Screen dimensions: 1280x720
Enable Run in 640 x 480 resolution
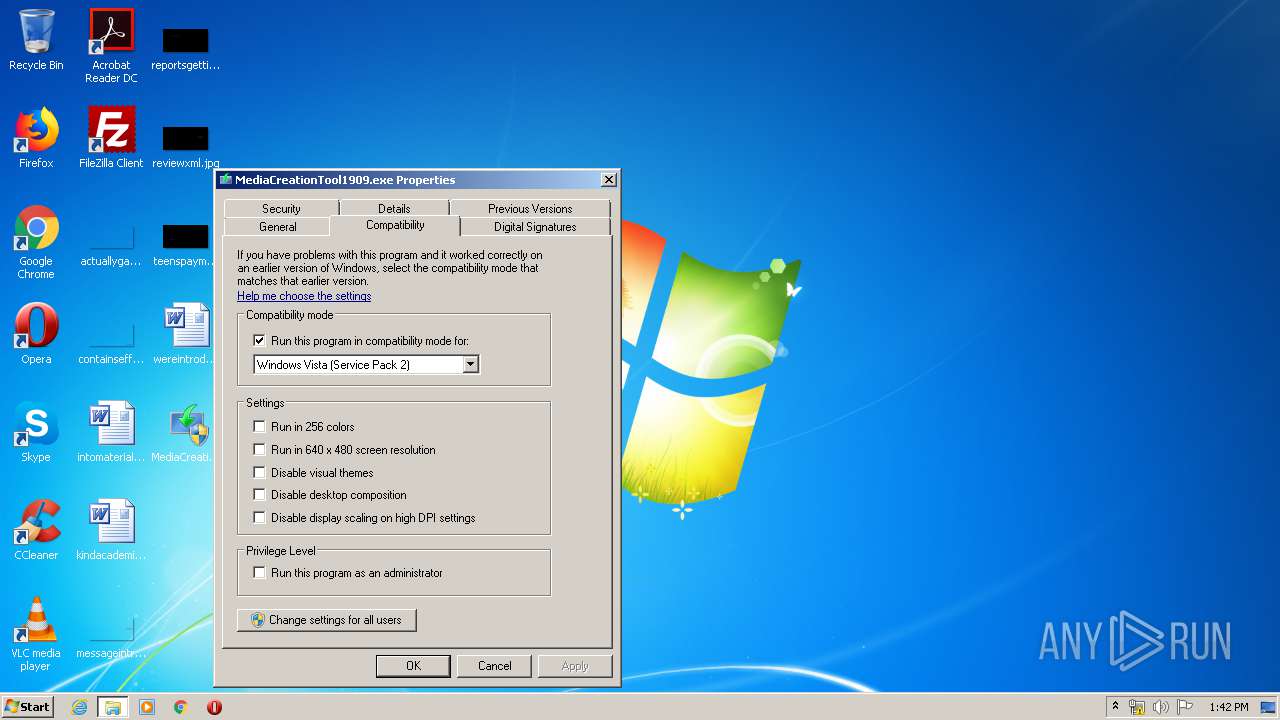click(260, 450)
